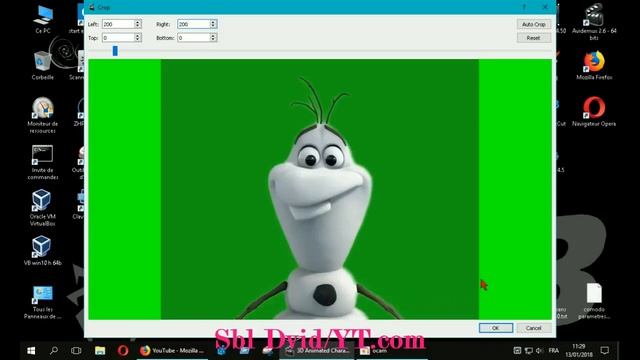Click the Top crop value field

pyautogui.click(x=118, y=38)
